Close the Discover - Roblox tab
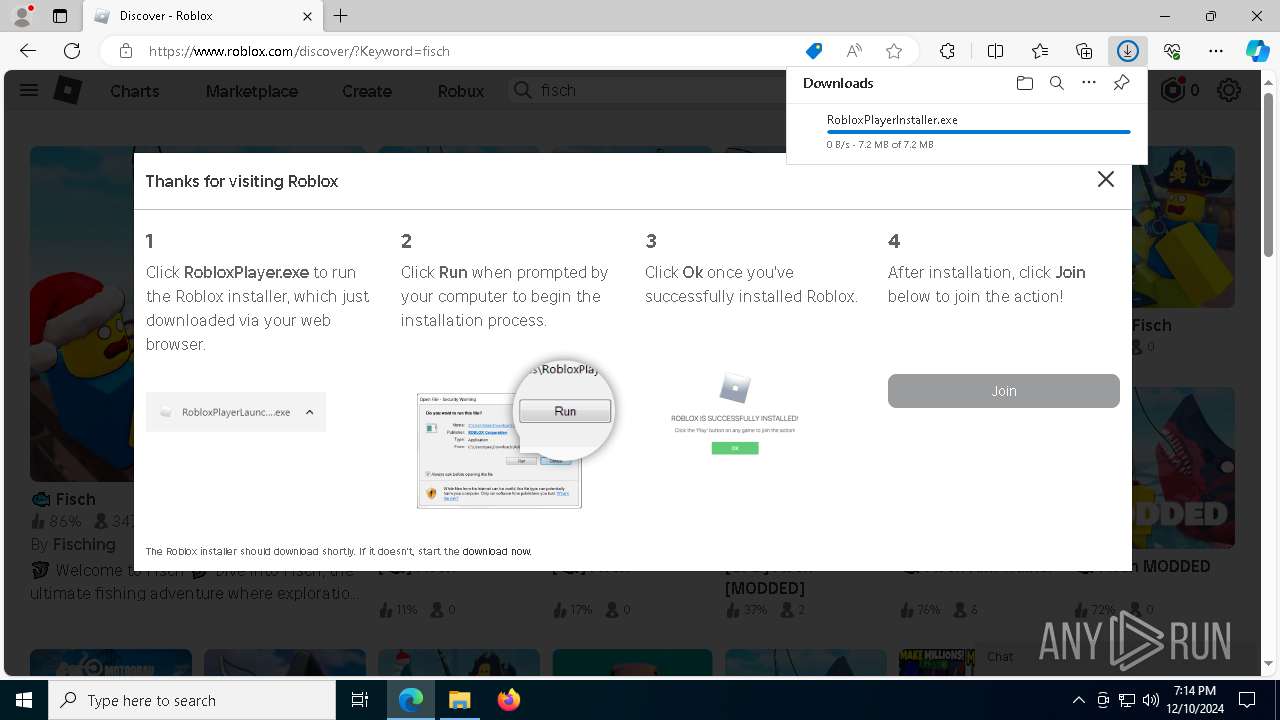The image size is (1280, 720). (308, 16)
